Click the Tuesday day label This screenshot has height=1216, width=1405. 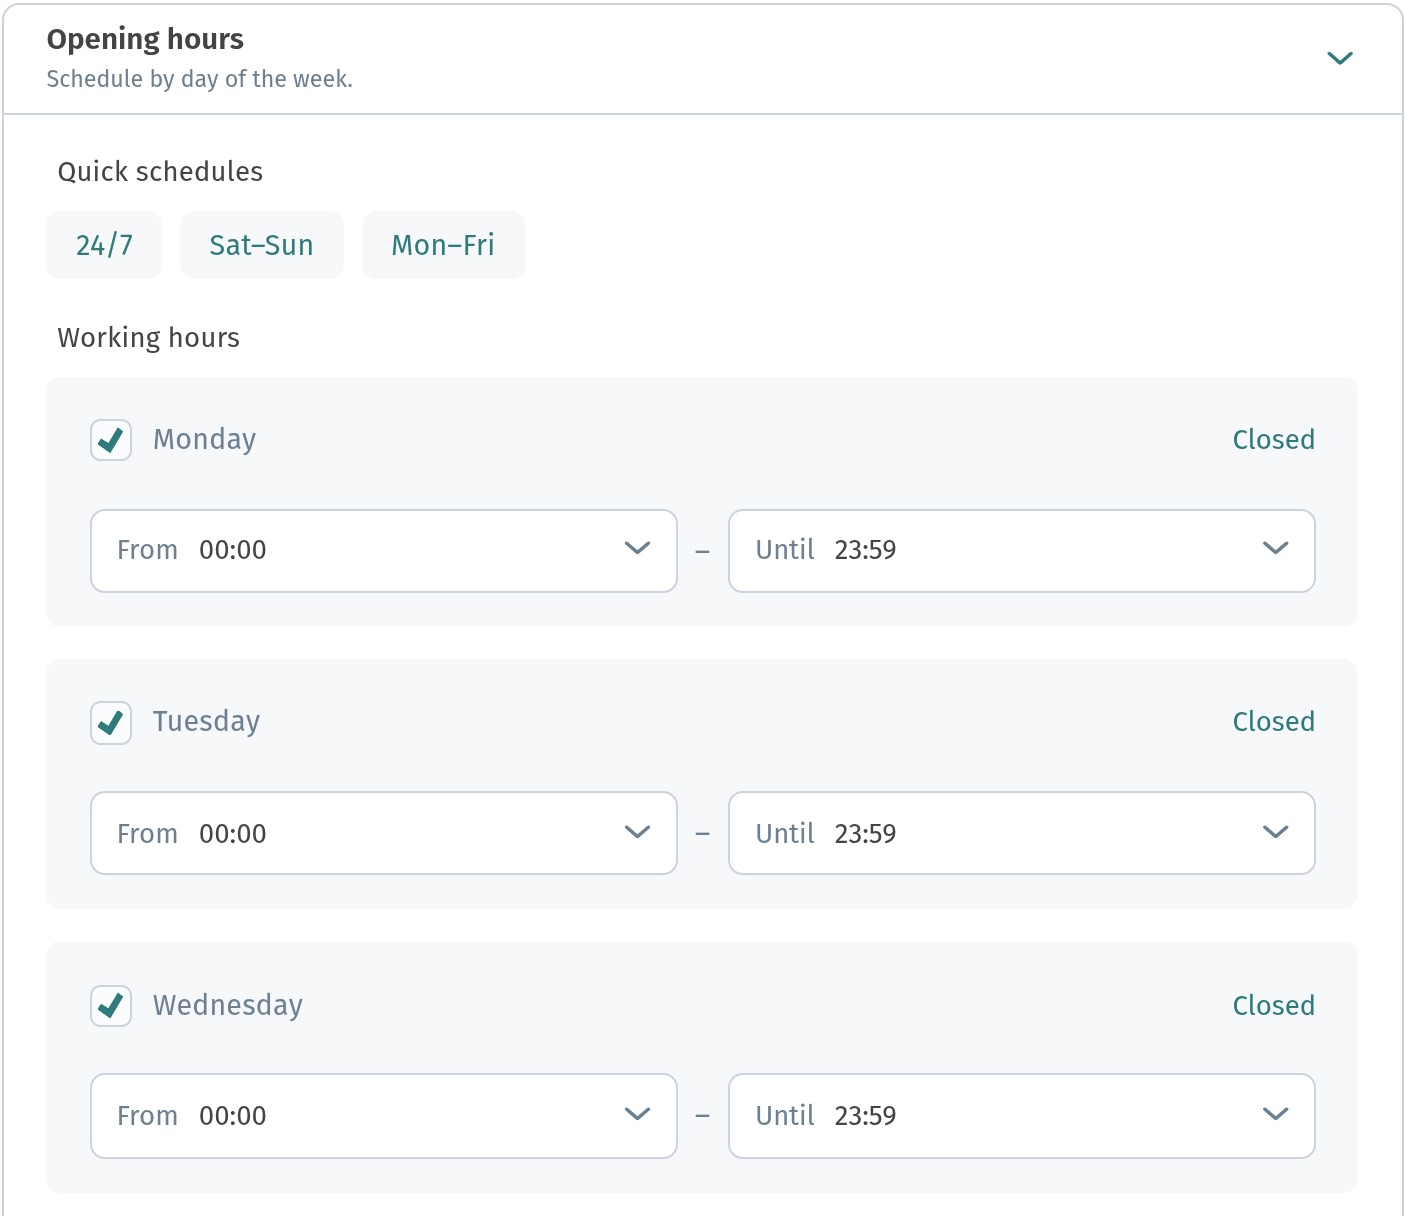click(x=206, y=722)
